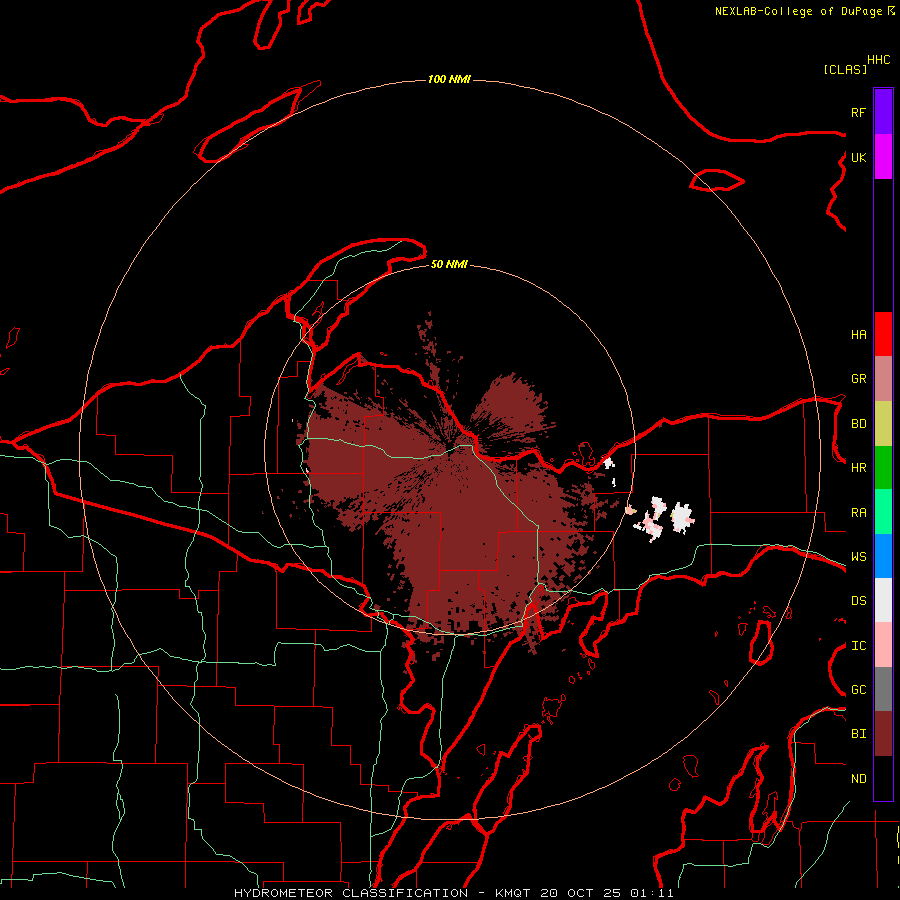Click the NEXLAB-College of DuPage text
The width and height of the screenshot is (900, 900).
[798, 11]
